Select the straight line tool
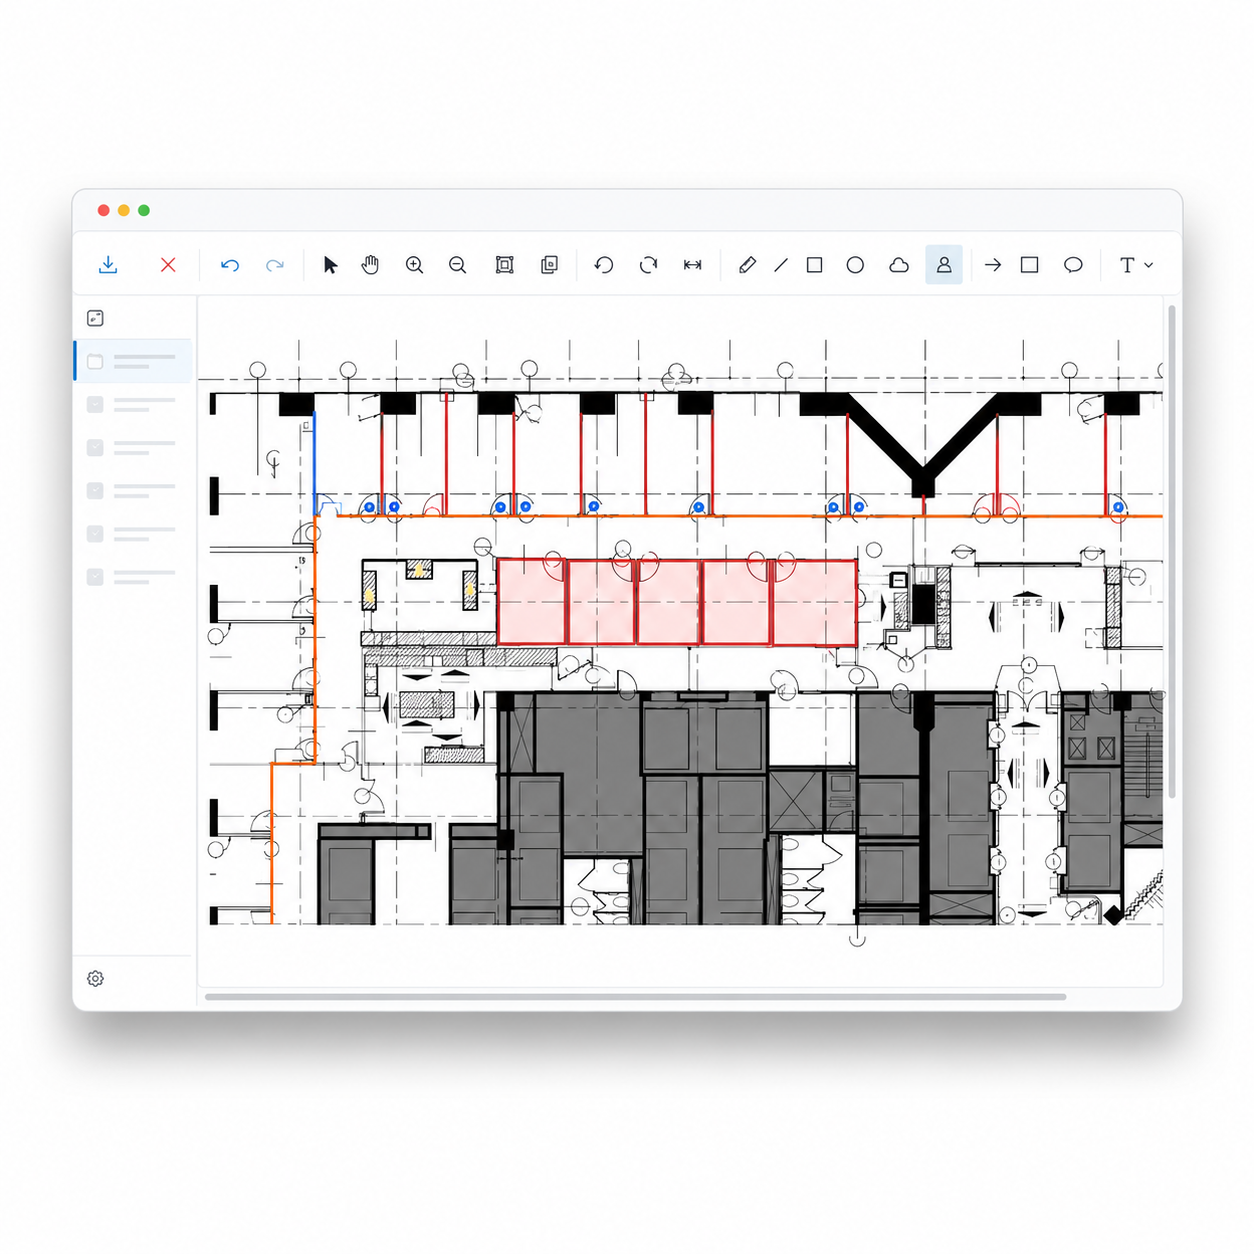Image resolution: width=1254 pixels, height=1254 pixels. click(781, 265)
